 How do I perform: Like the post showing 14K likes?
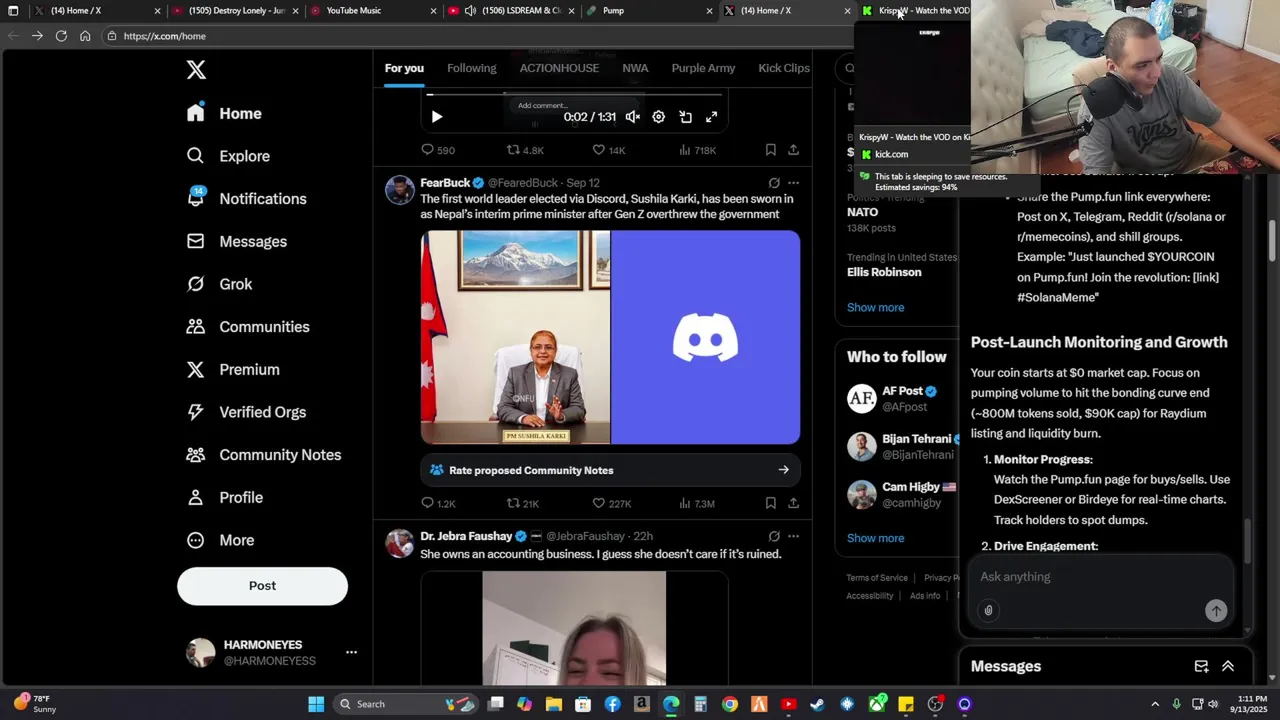(608, 150)
